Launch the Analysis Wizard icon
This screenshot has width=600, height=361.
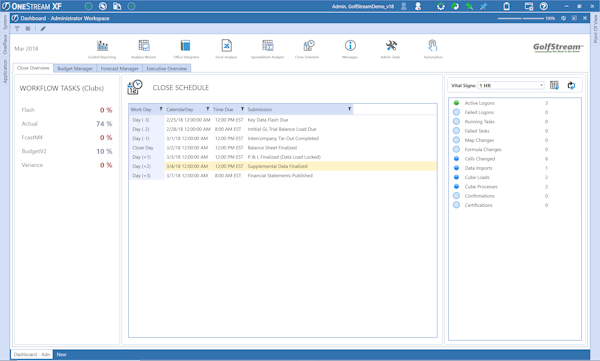[x=144, y=46]
